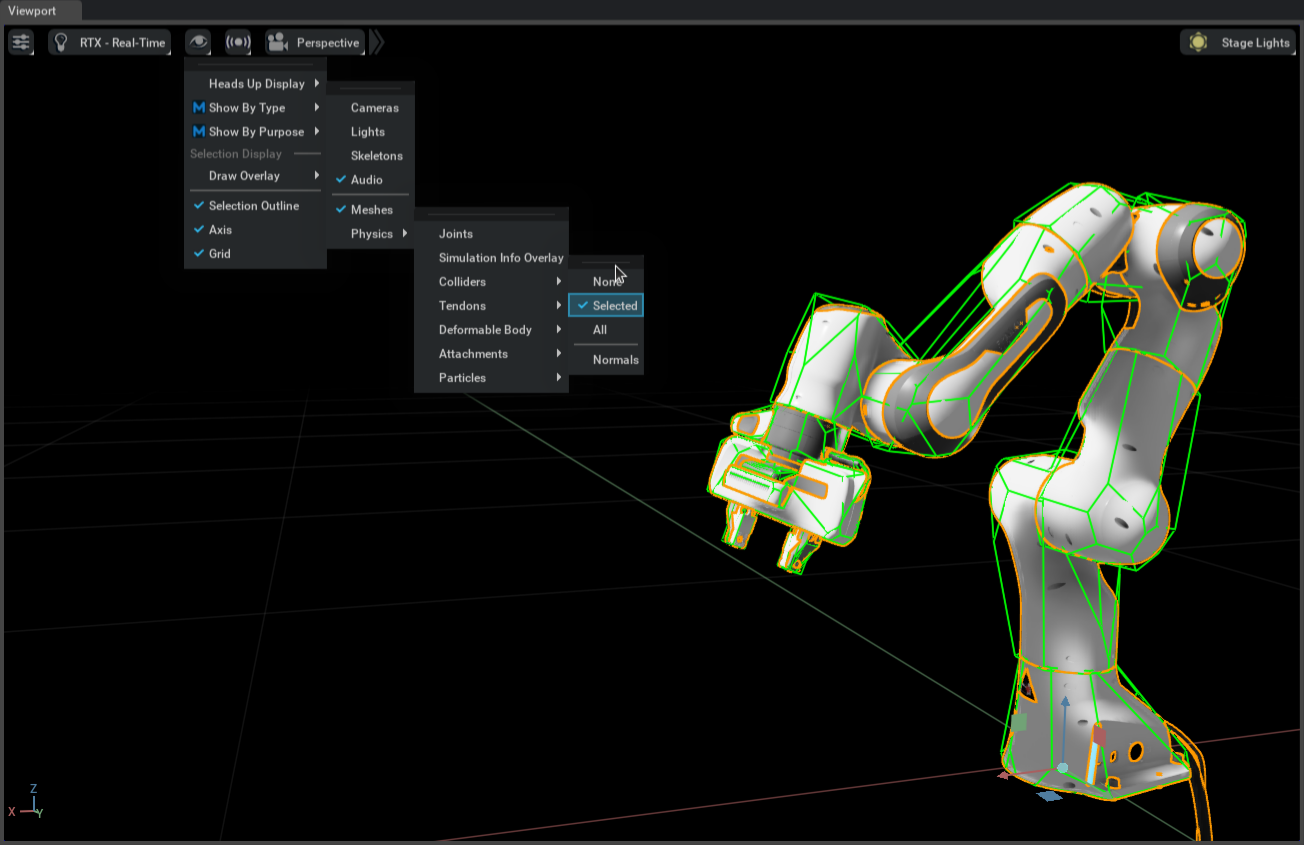
Task: Click the RTX - Real-Time lightbulb icon
Action: tap(62, 43)
